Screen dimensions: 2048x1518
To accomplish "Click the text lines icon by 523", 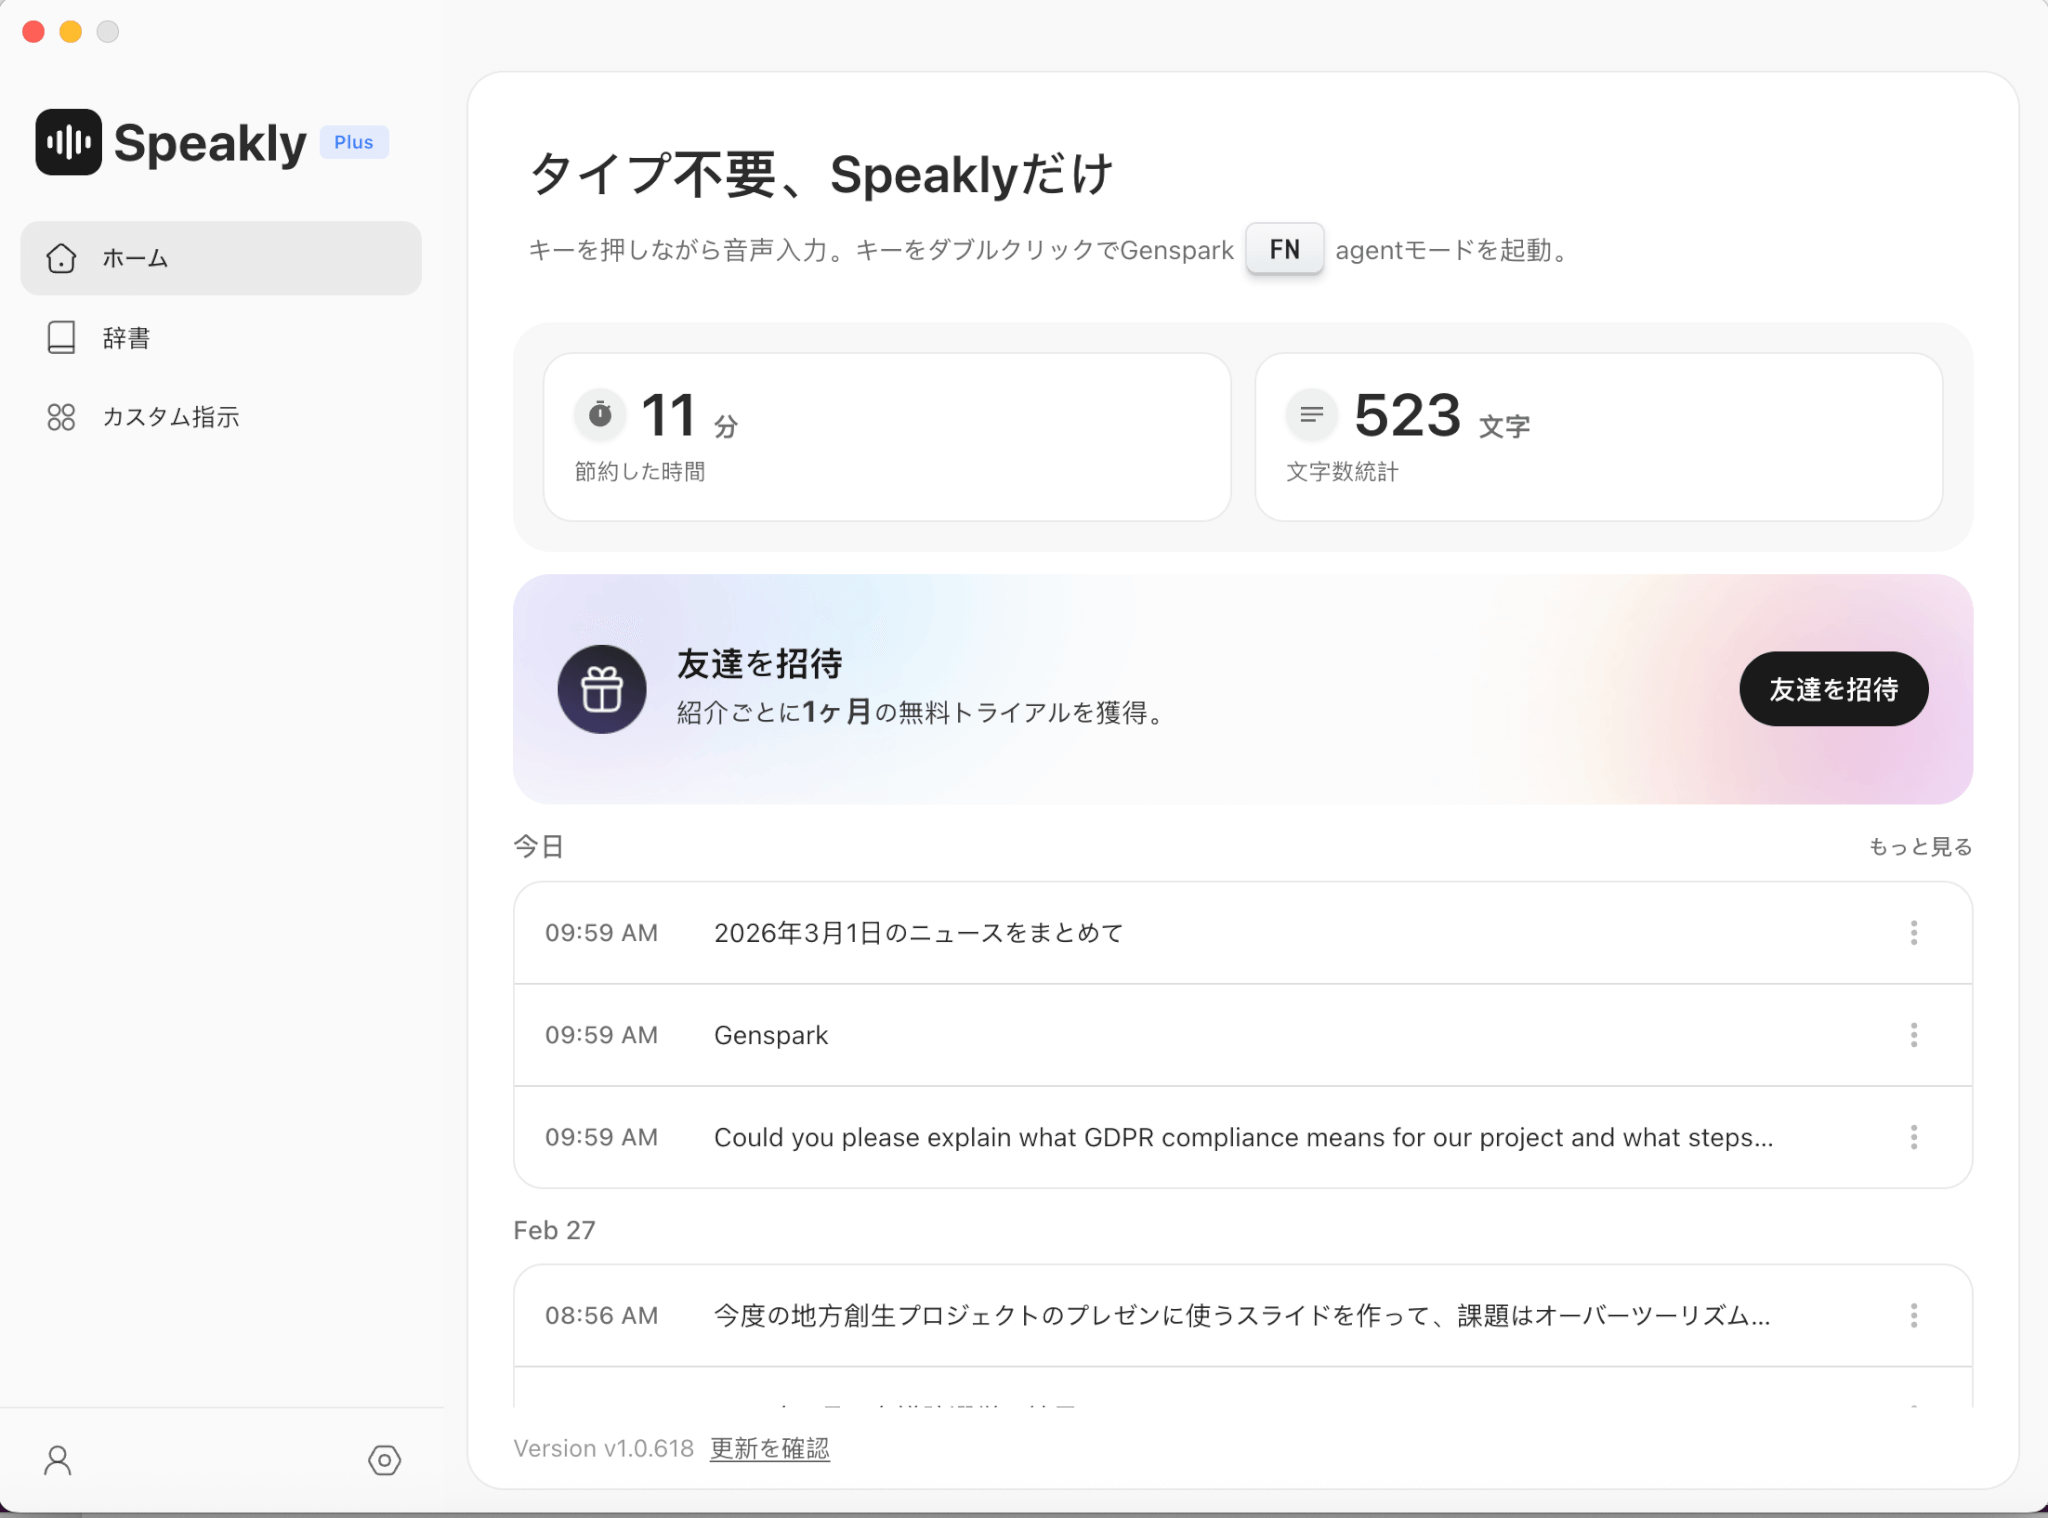I will pyautogui.click(x=1311, y=414).
